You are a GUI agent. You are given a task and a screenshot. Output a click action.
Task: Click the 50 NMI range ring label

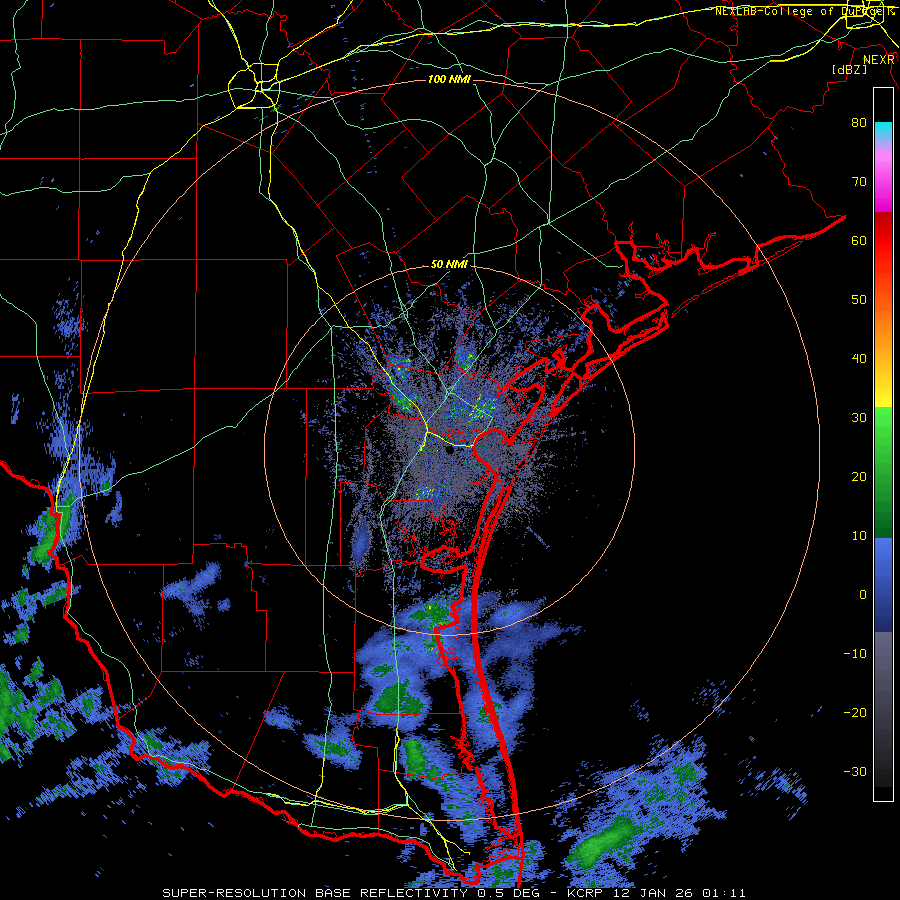point(449,265)
